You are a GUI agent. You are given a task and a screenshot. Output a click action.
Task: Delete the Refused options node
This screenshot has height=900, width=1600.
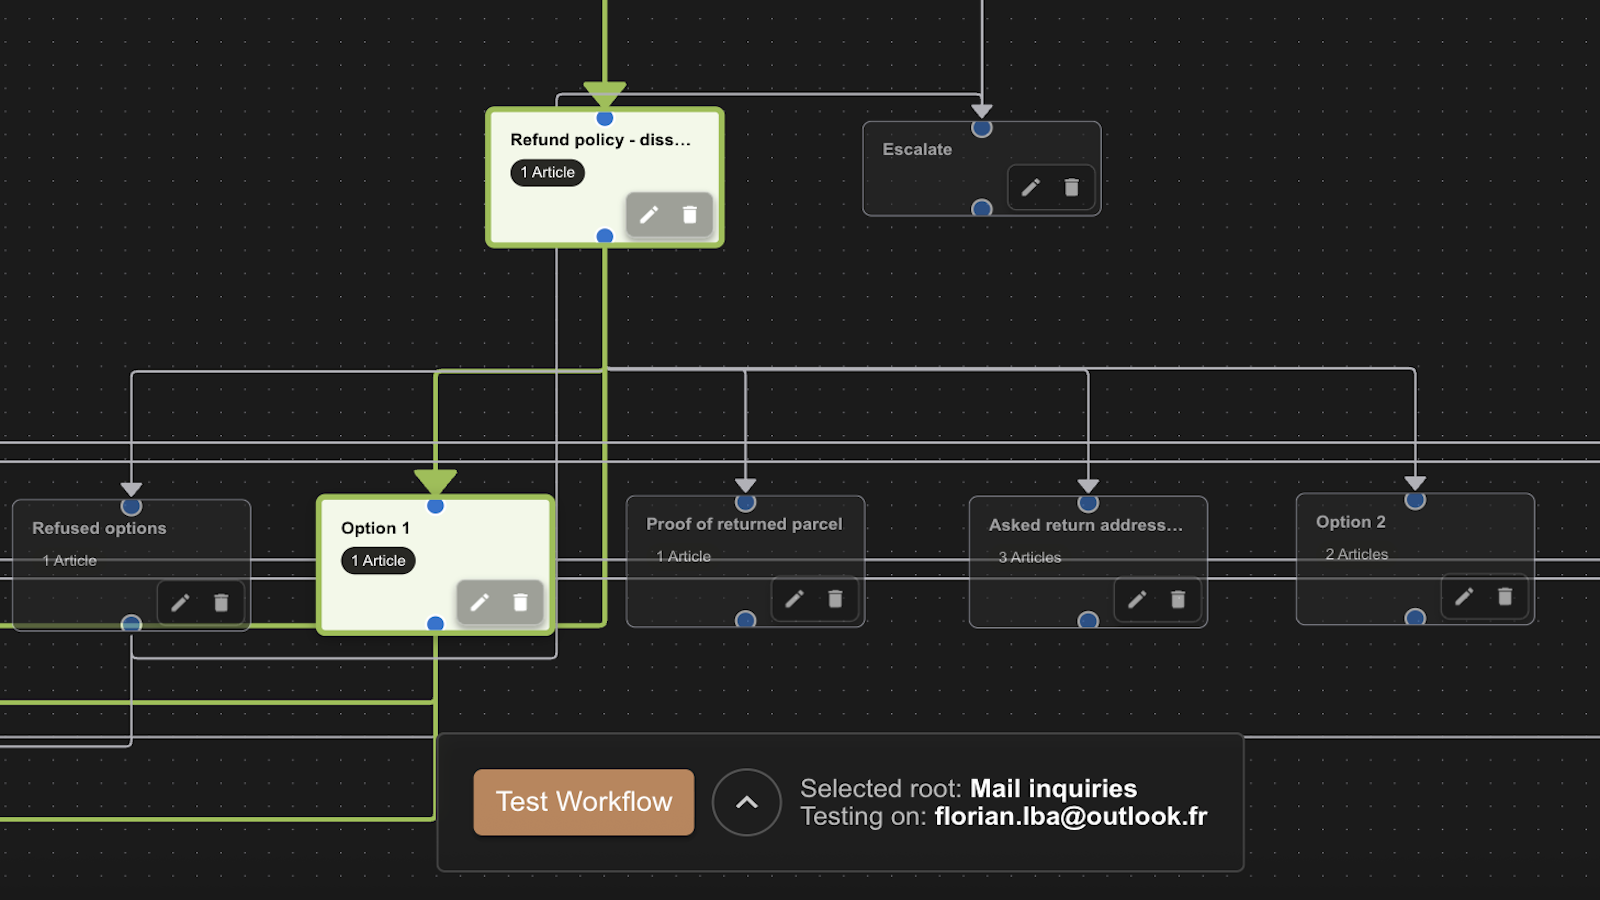coord(221,602)
